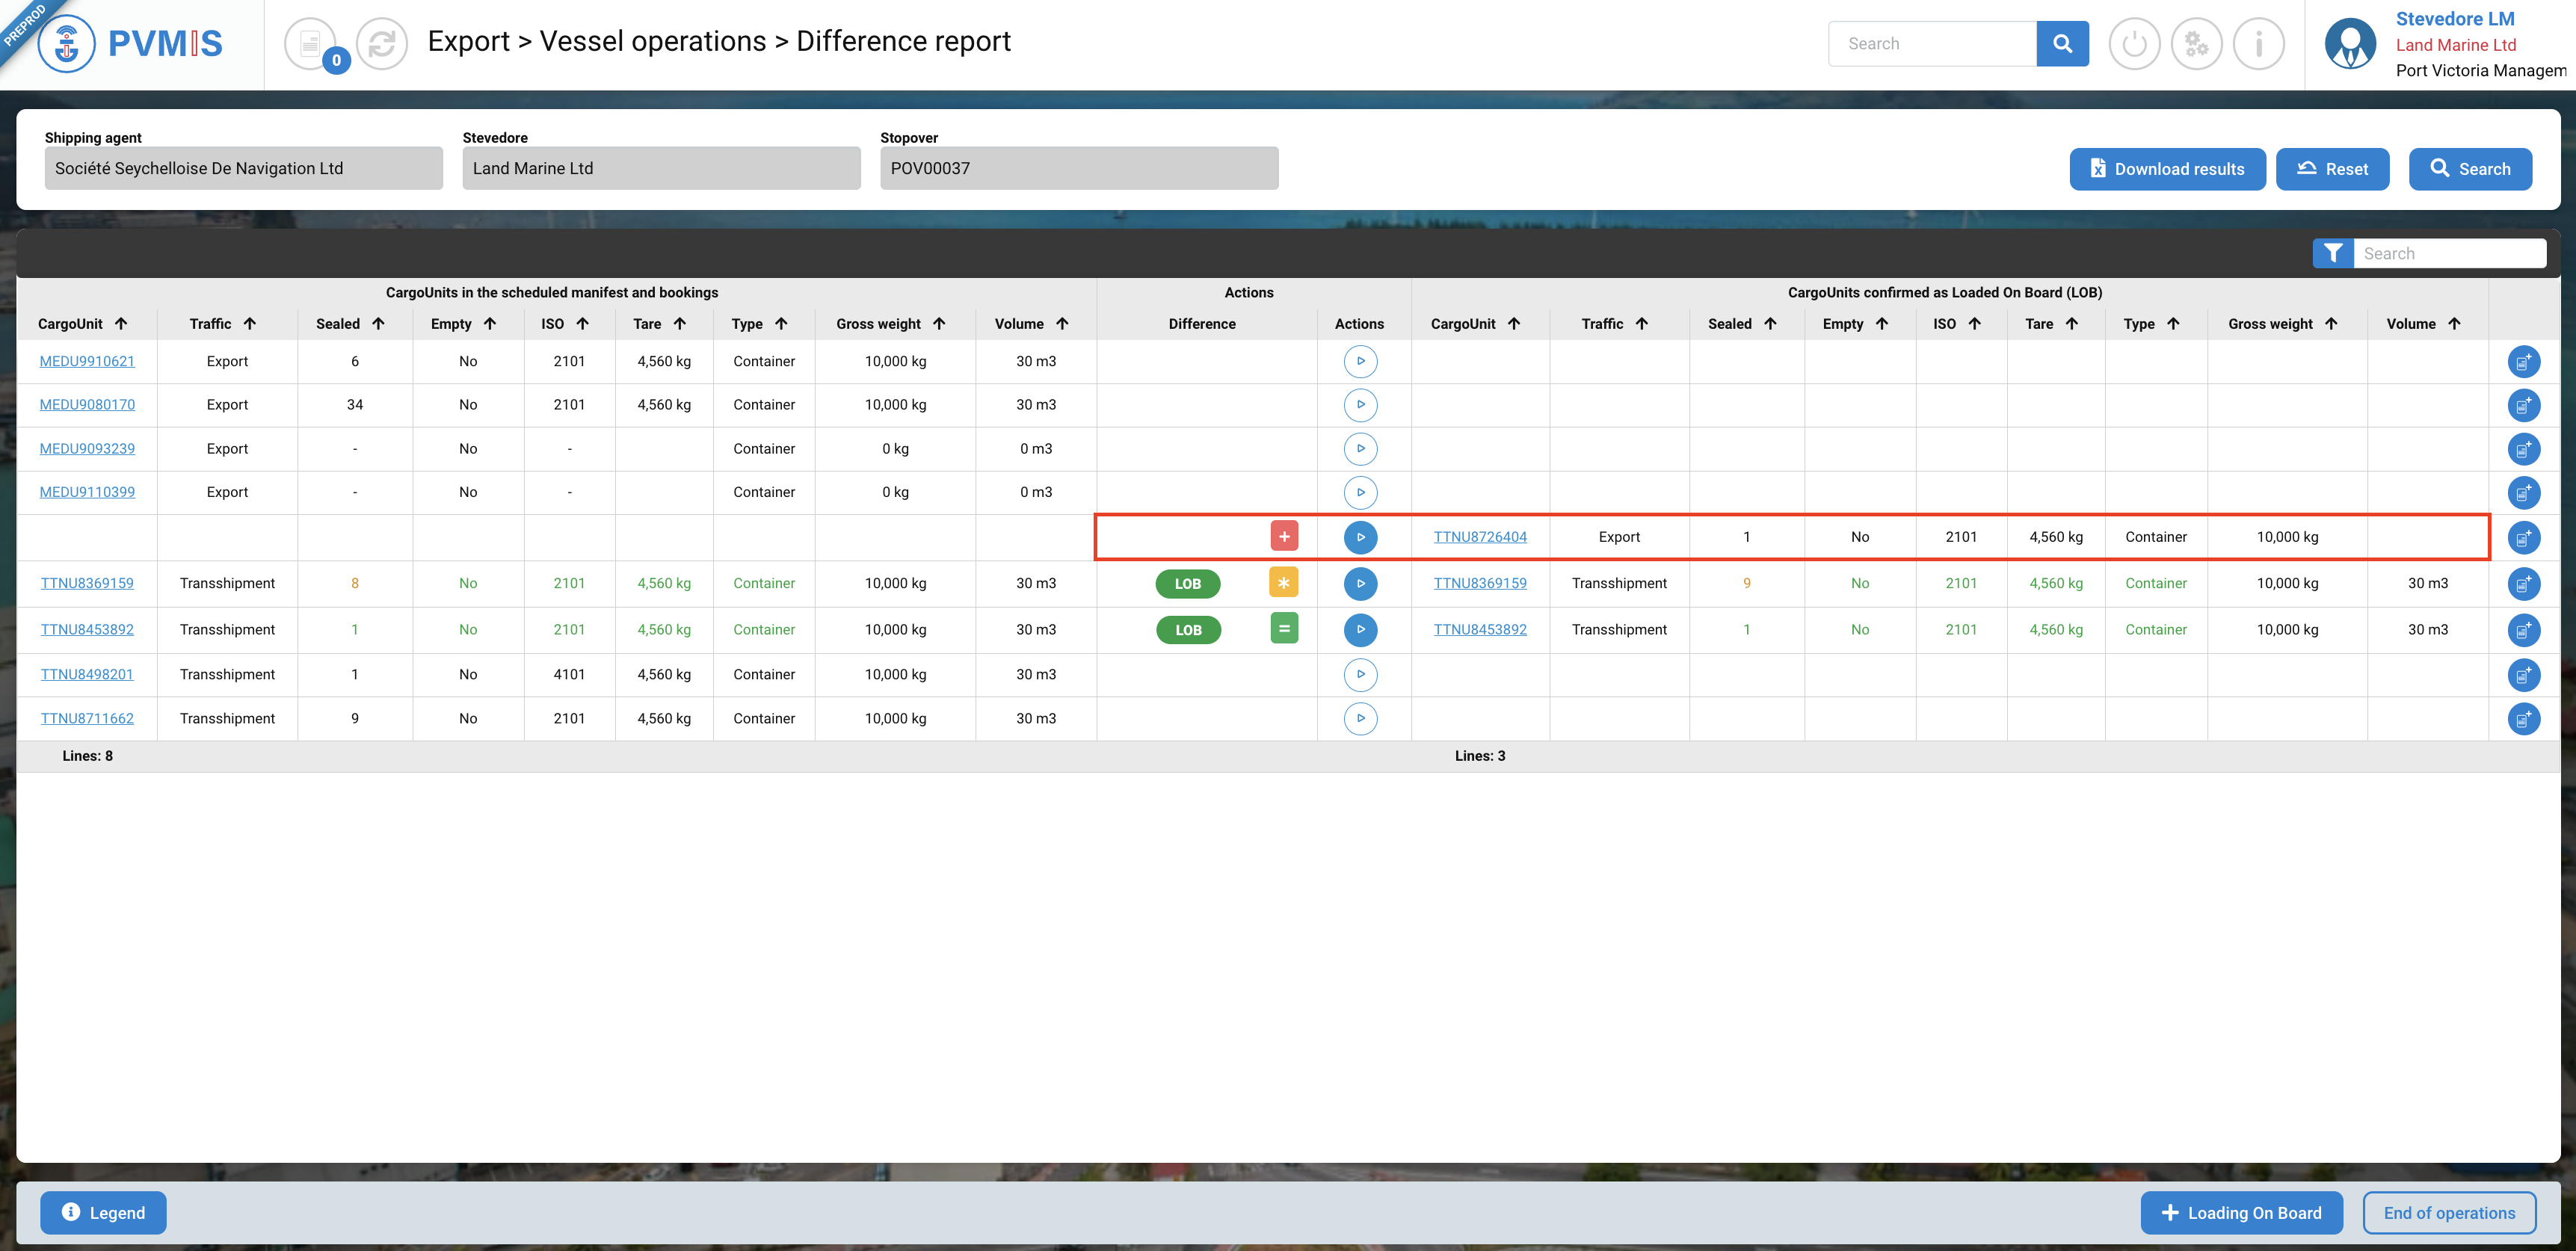This screenshot has height=1251, width=2576.
Task: Open the settings gears icon
Action: pyautogui.click(x=2196, y=44)
